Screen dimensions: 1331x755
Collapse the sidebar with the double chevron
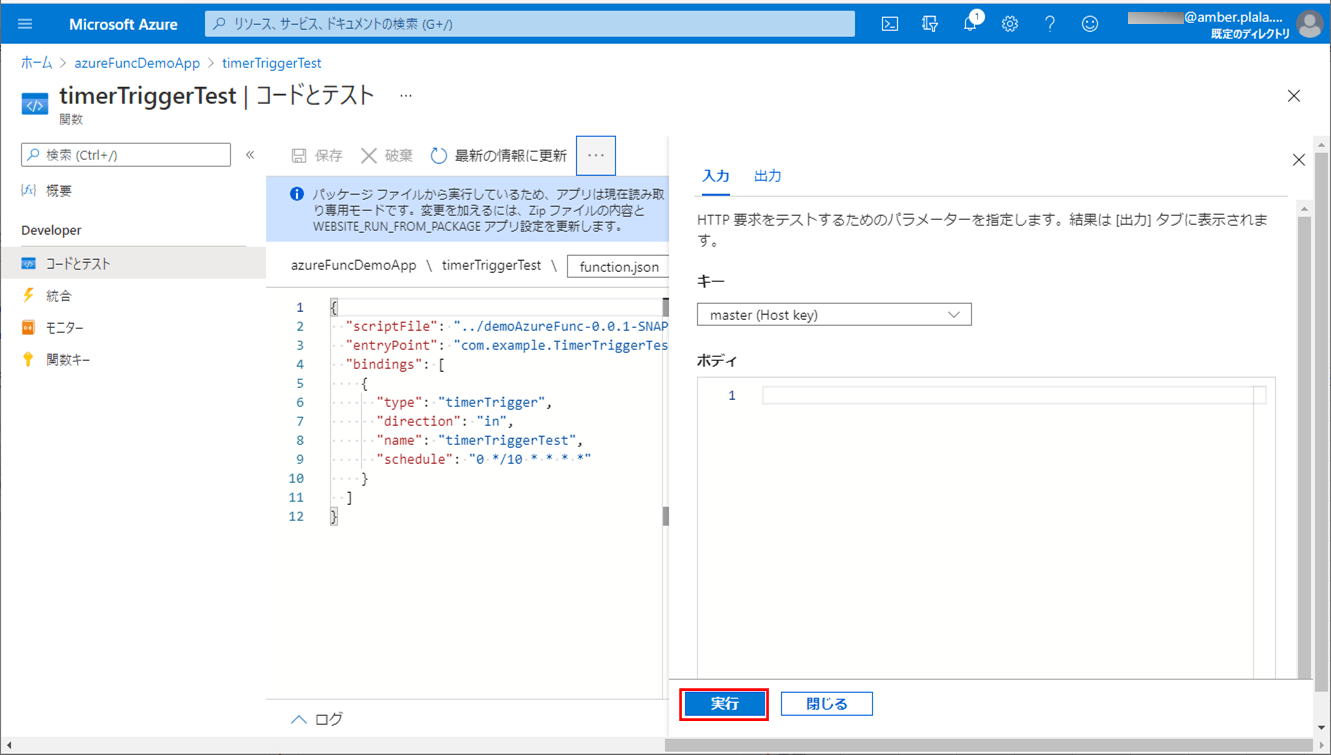pos(250,155)
